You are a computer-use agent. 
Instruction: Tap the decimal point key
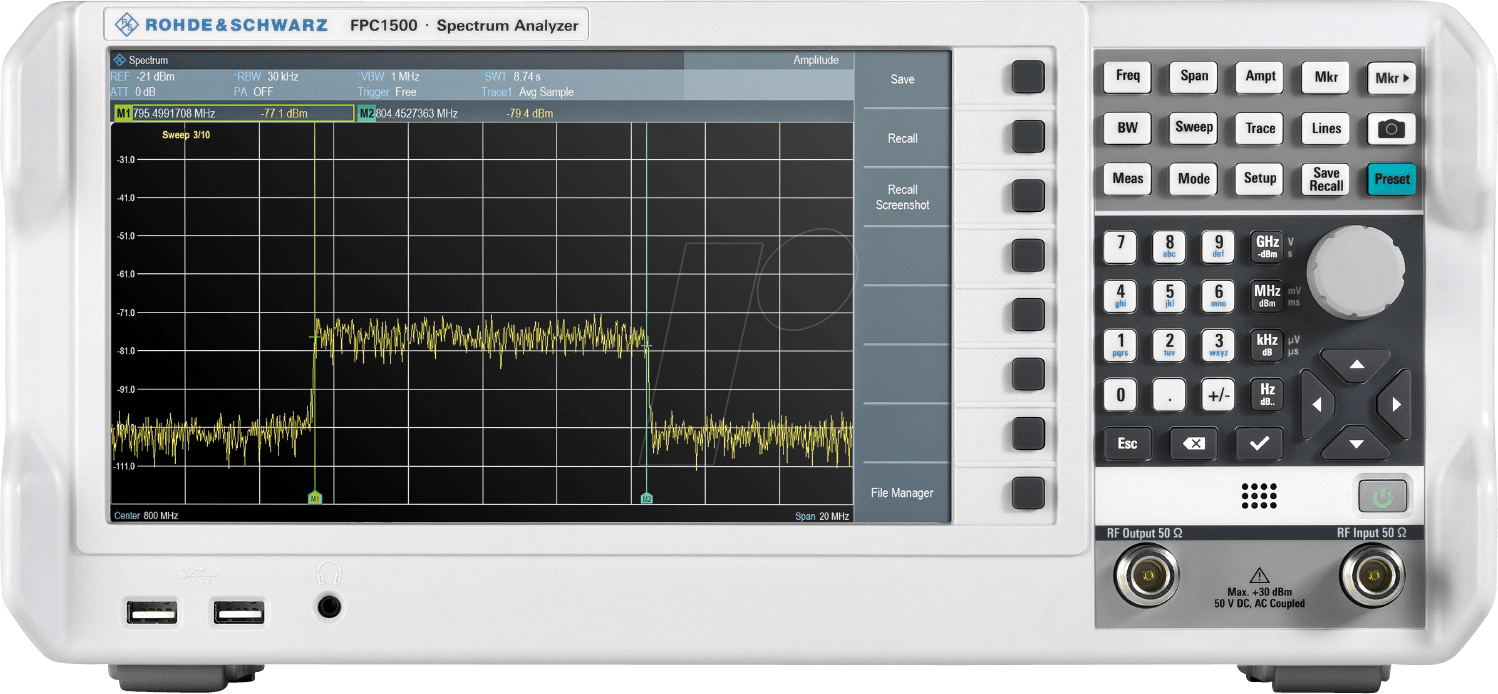[x=1169, y=394]
